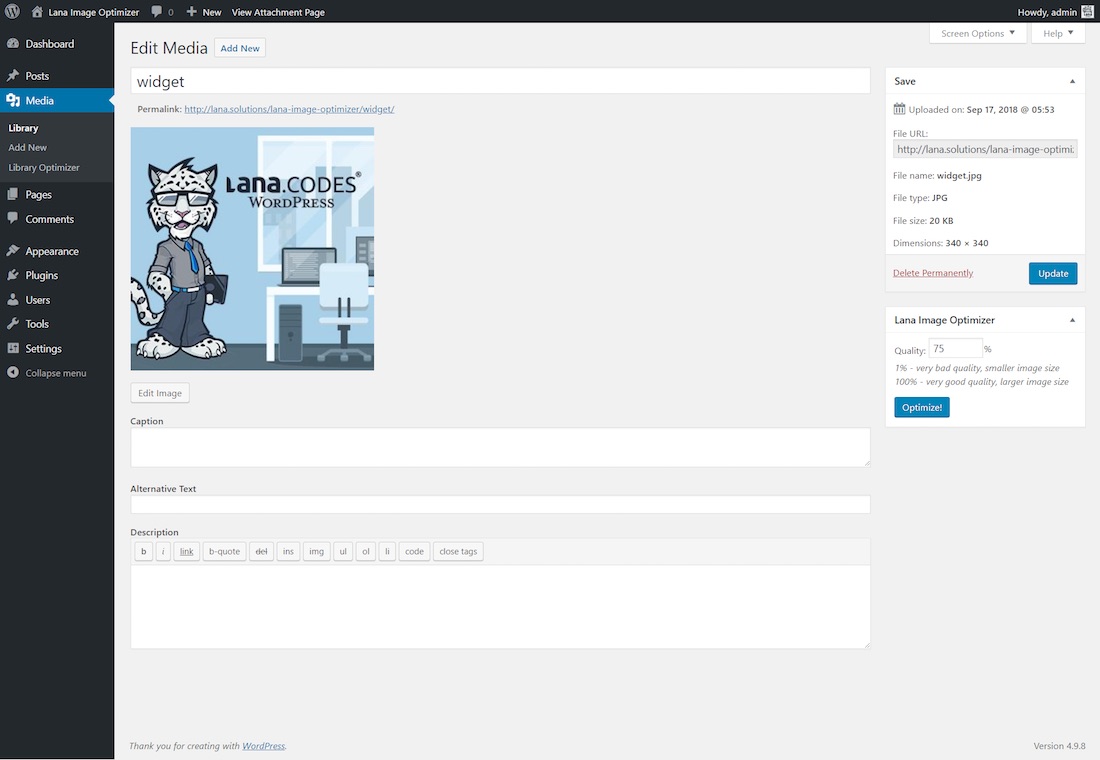1100x760 pixels.
Task: Click the Pages icon in sidebar
Action: [x=13, y=194]
